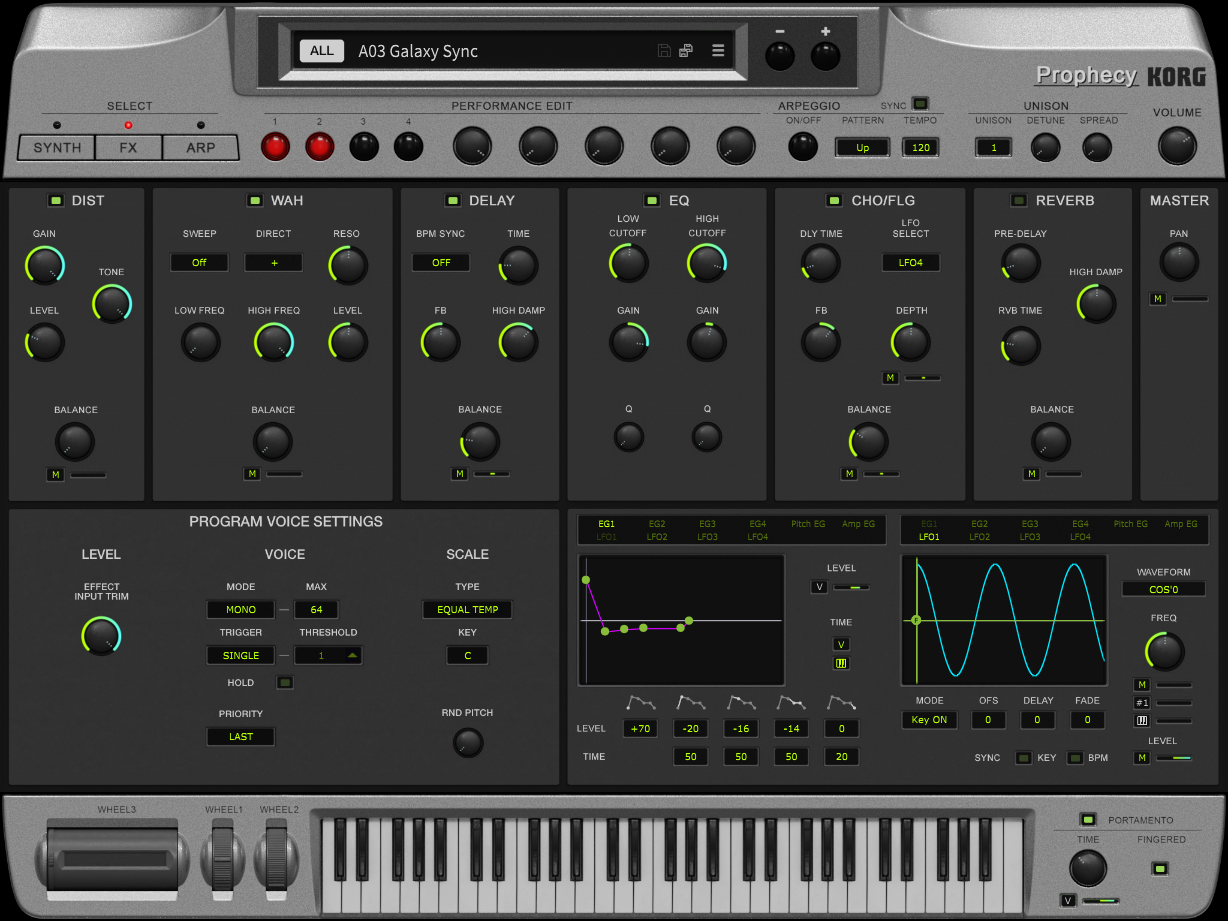
Task: Click the Arpeggio ON/OFF button
Action: pyautogui.click(x=802, y=146)
